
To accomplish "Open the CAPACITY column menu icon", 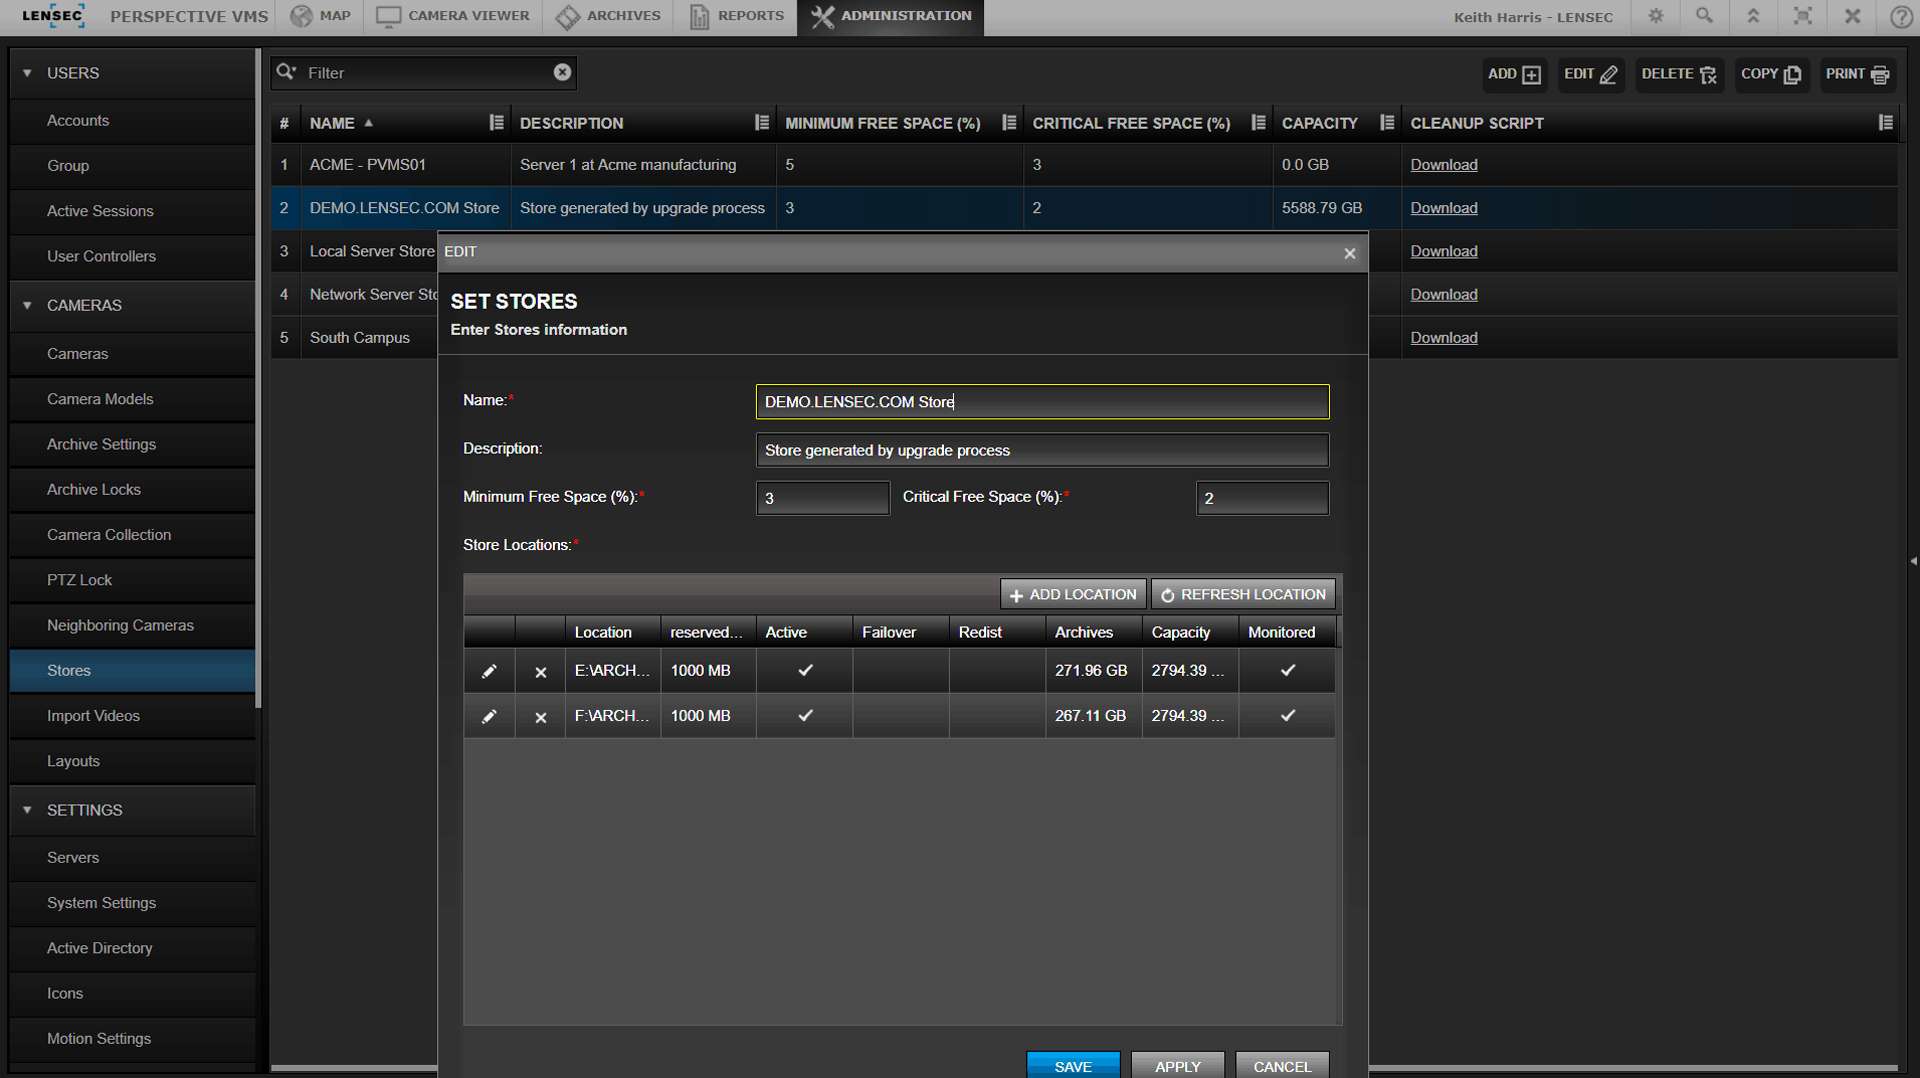I will (x=1387, y=122).
